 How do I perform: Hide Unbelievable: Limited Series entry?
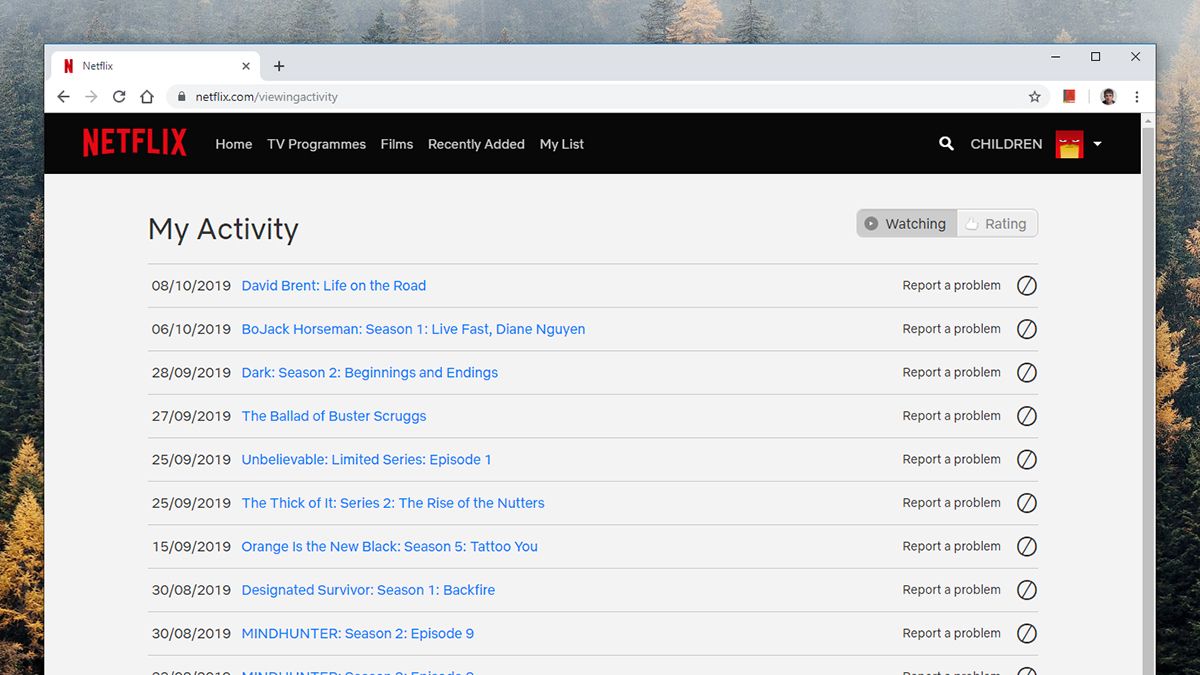tap(1027, 460)
